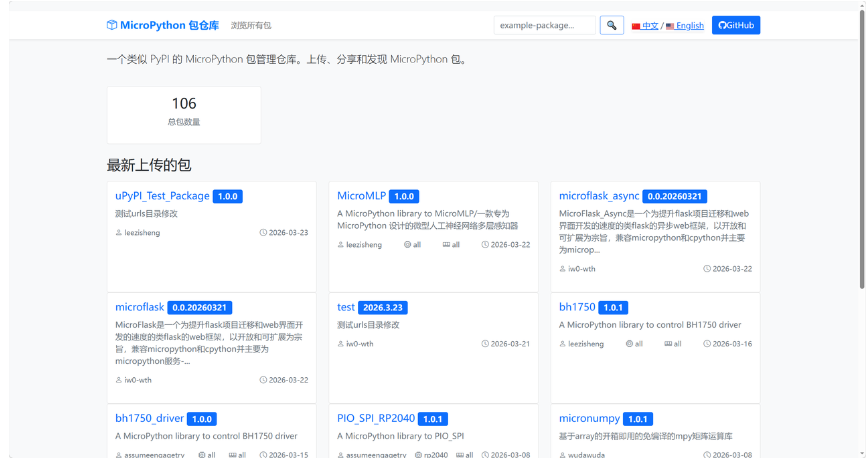Click the search magnifier button
The width and height of the screenshot is (867, 474).
pyautogui.click(x=612, y=25)
